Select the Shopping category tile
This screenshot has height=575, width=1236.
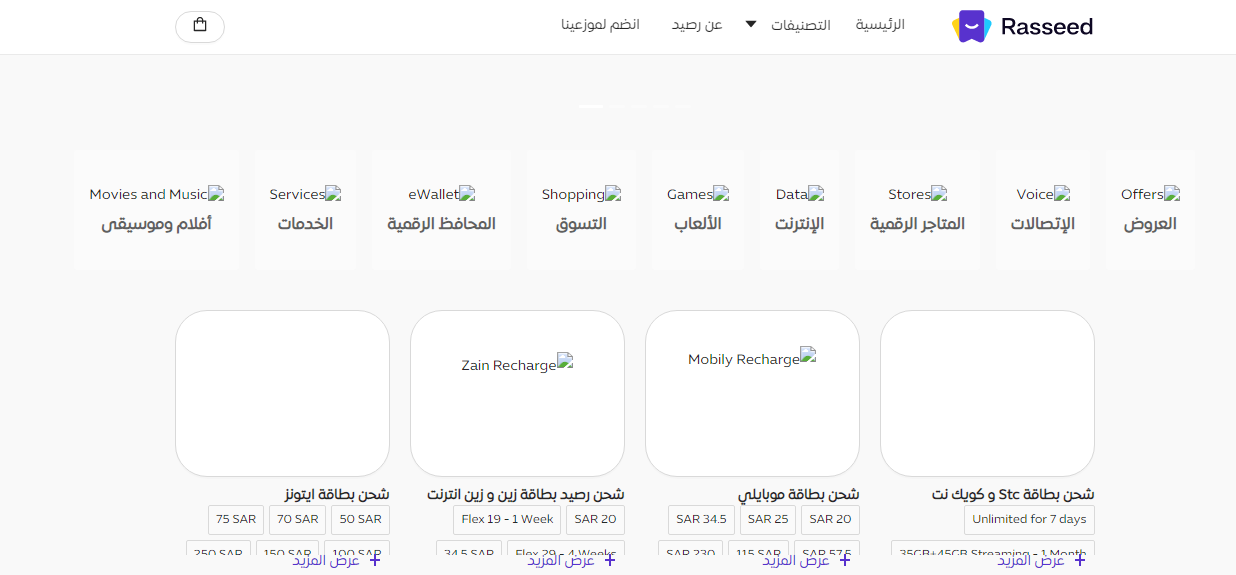tap(581, 210)
